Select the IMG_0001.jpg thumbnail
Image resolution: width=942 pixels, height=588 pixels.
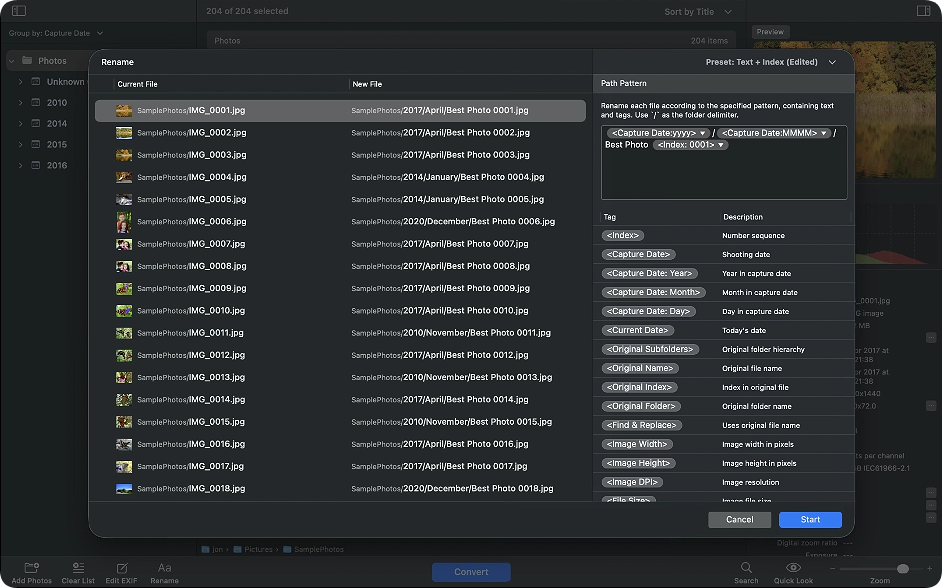124,111
